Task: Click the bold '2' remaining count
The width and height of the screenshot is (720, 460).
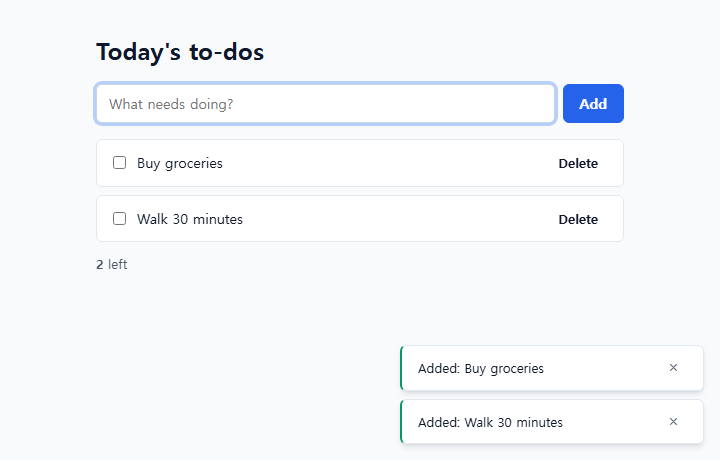Action: [x=100, y=265]
